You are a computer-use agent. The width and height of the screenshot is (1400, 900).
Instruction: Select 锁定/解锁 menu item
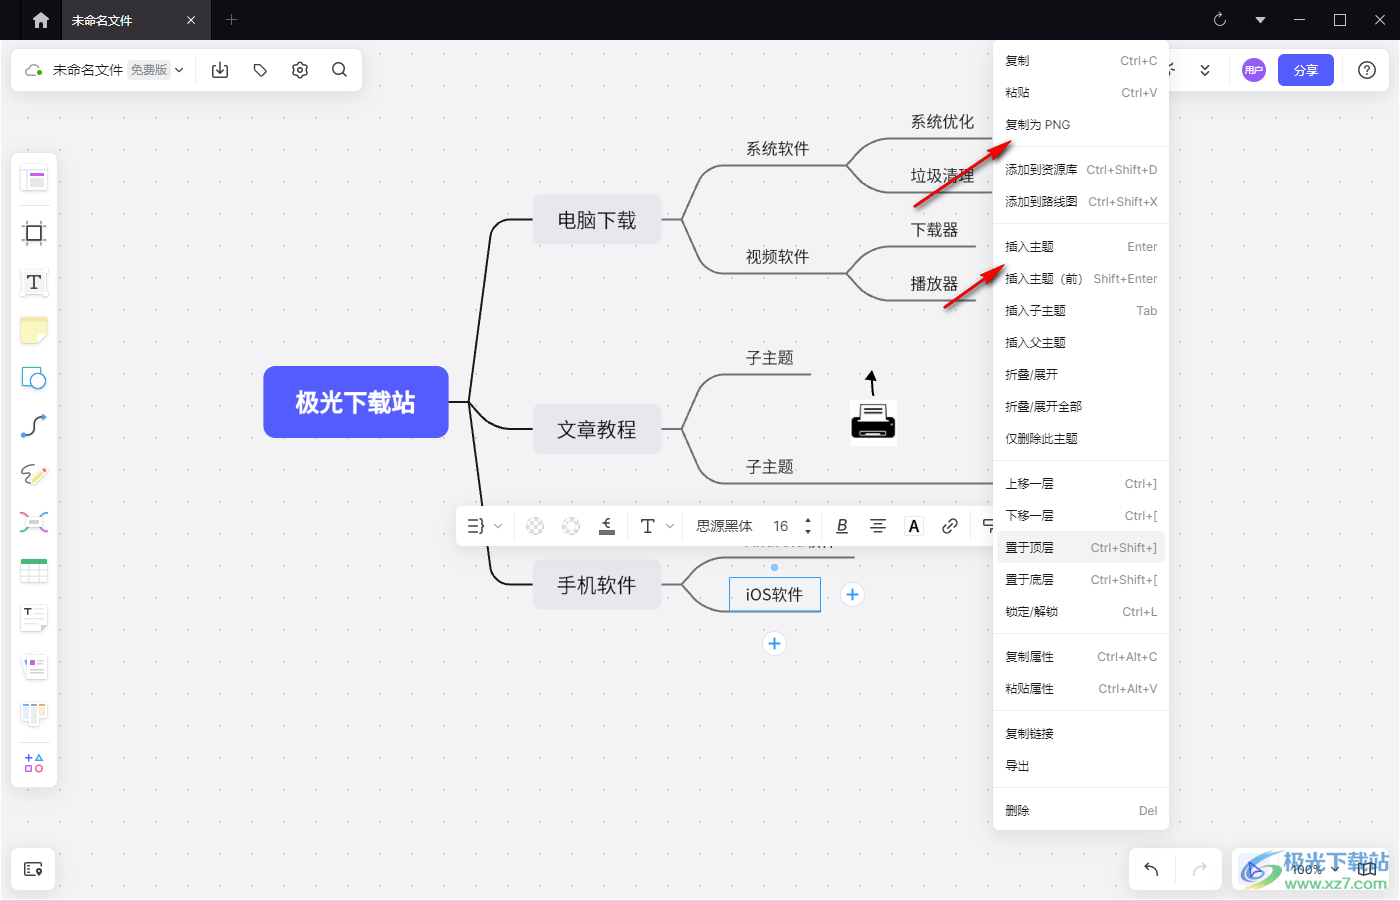[x=1081, y=612]
